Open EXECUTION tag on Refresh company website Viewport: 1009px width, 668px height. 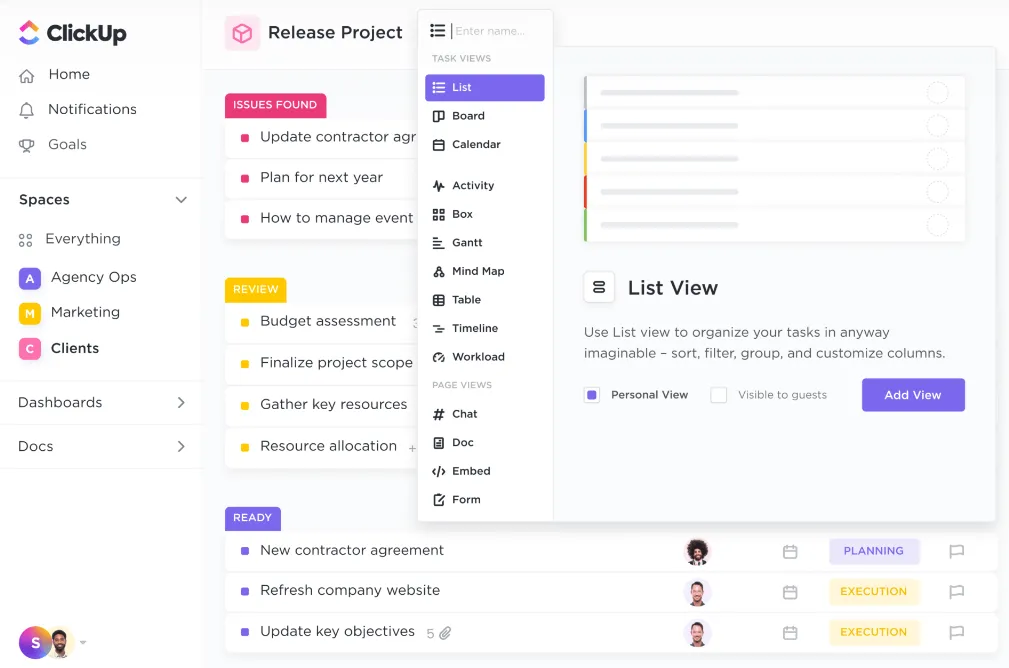point(874,592)
